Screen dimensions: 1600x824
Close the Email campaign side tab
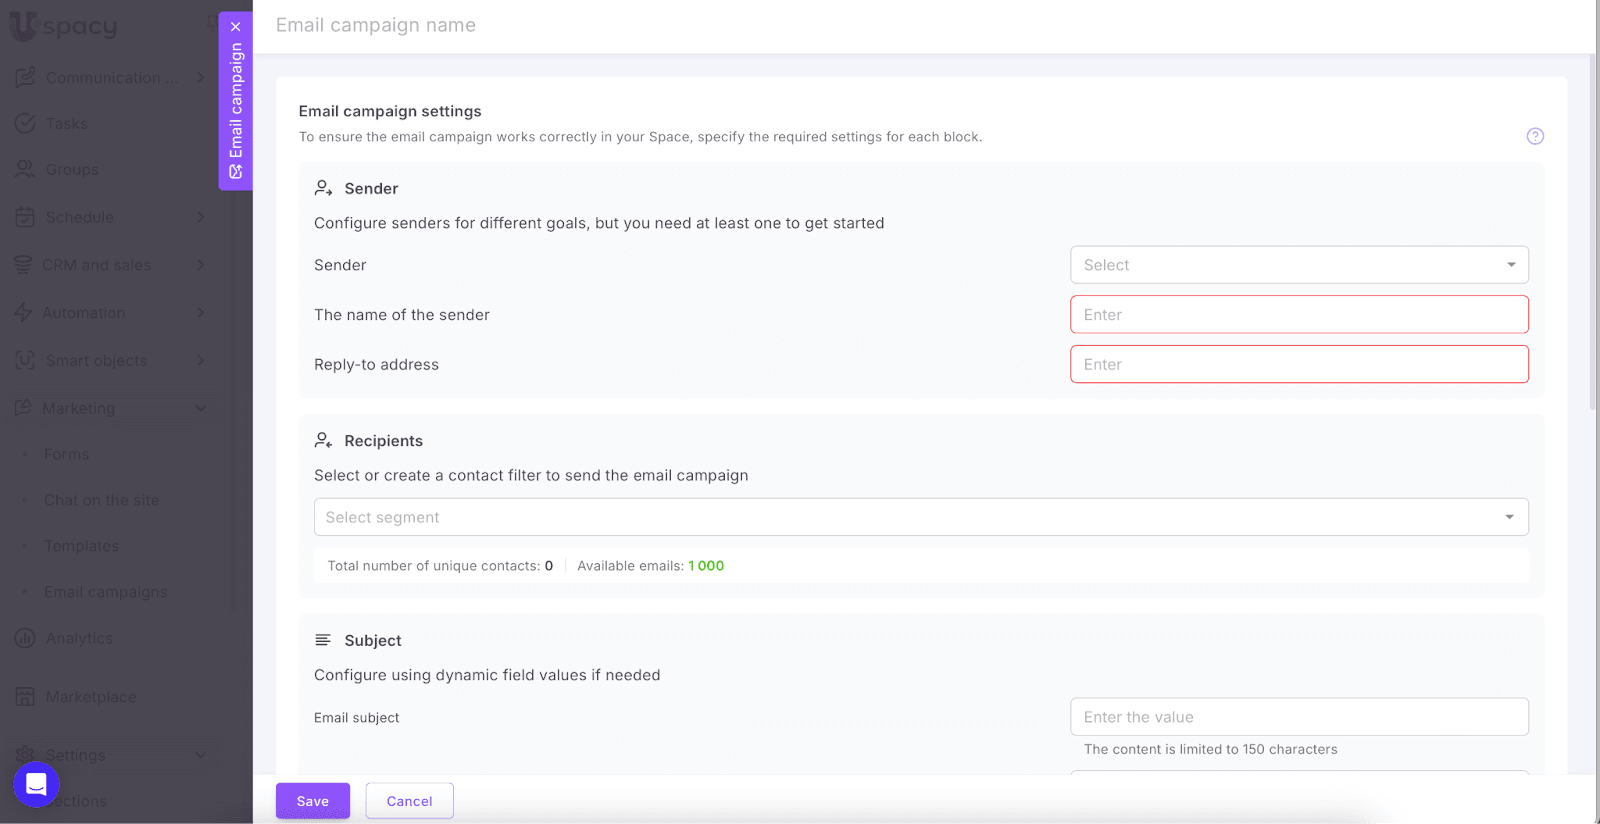[236, 27]
